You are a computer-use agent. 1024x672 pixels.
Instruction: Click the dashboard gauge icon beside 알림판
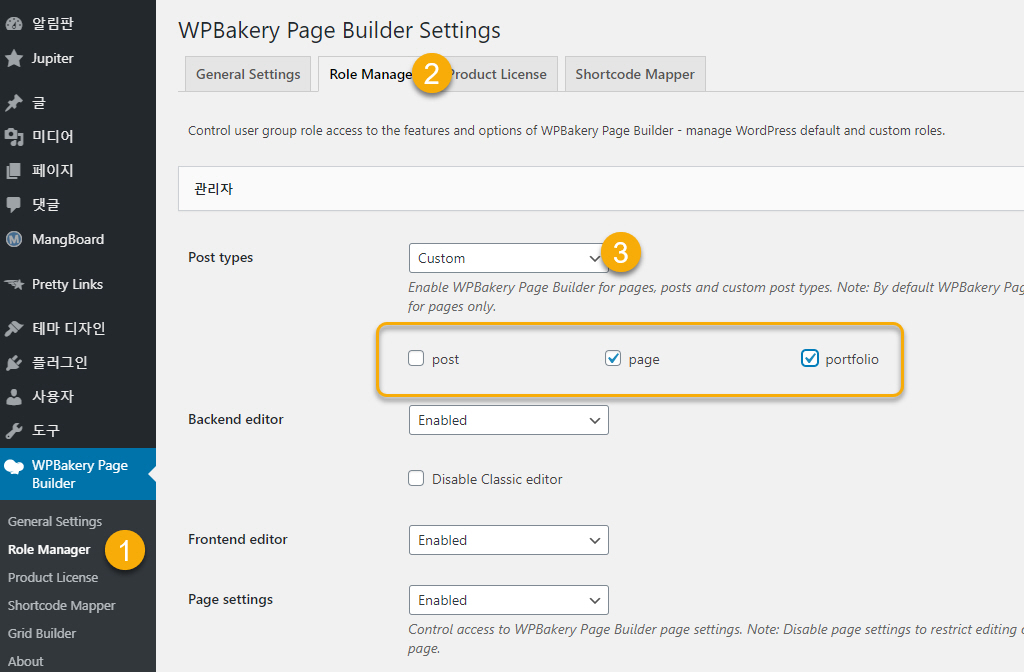(x=14, y=24)
